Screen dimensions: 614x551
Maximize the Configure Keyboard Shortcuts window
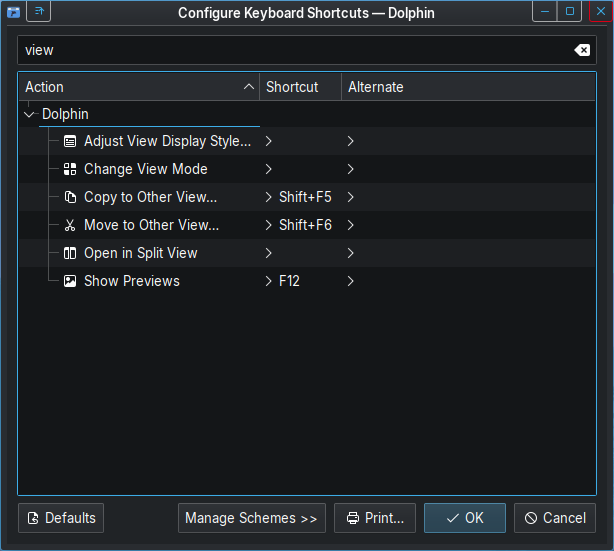[570, 11]
